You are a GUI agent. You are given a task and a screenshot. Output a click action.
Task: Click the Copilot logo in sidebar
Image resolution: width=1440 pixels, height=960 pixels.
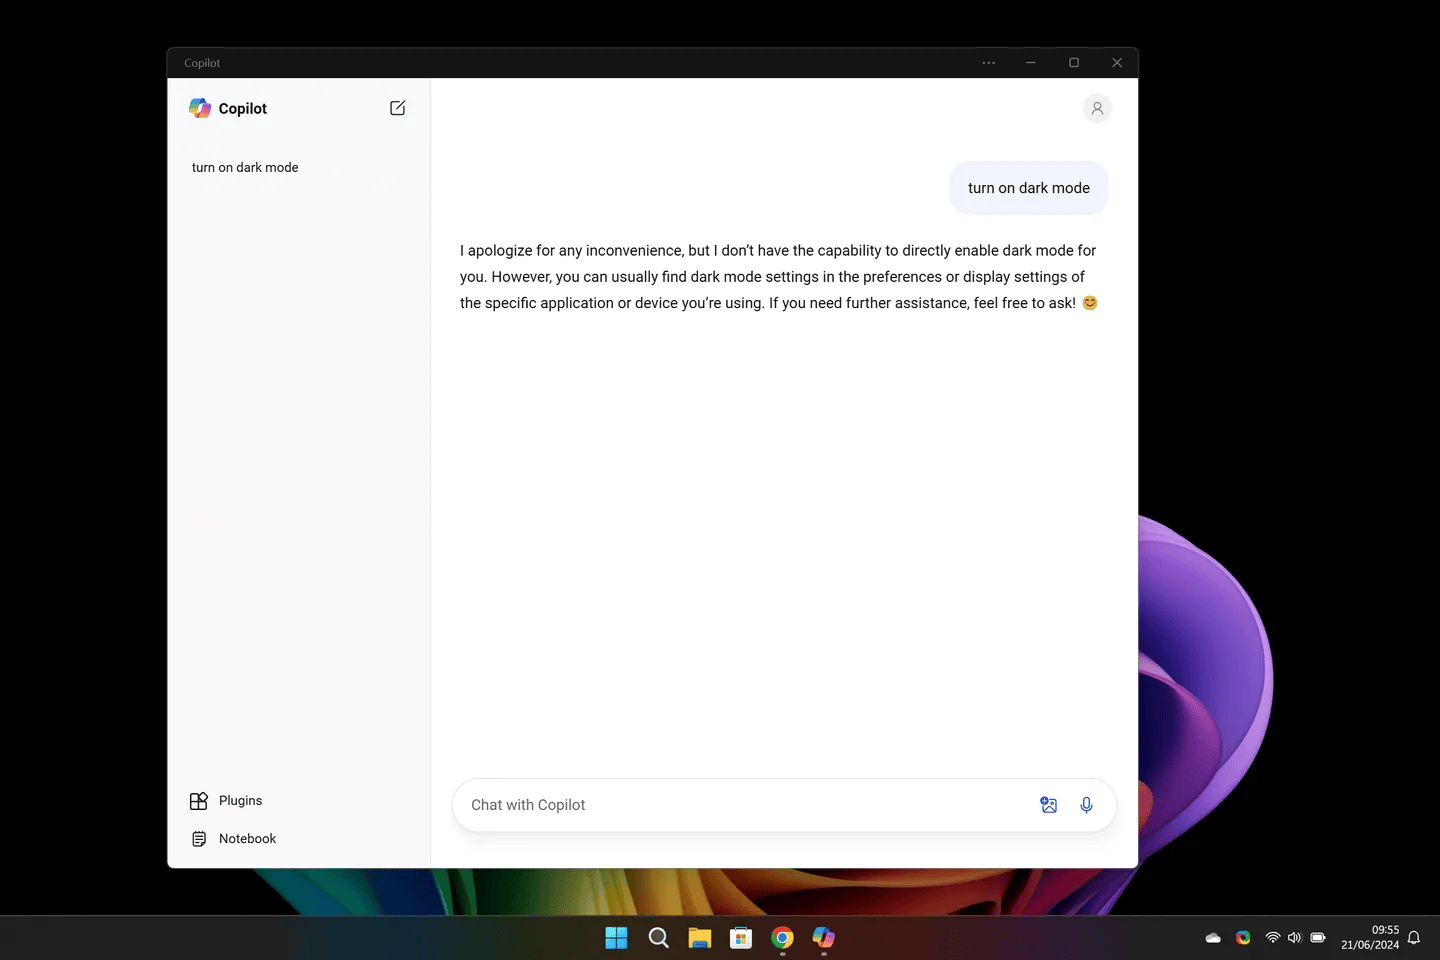click(200, 108)
